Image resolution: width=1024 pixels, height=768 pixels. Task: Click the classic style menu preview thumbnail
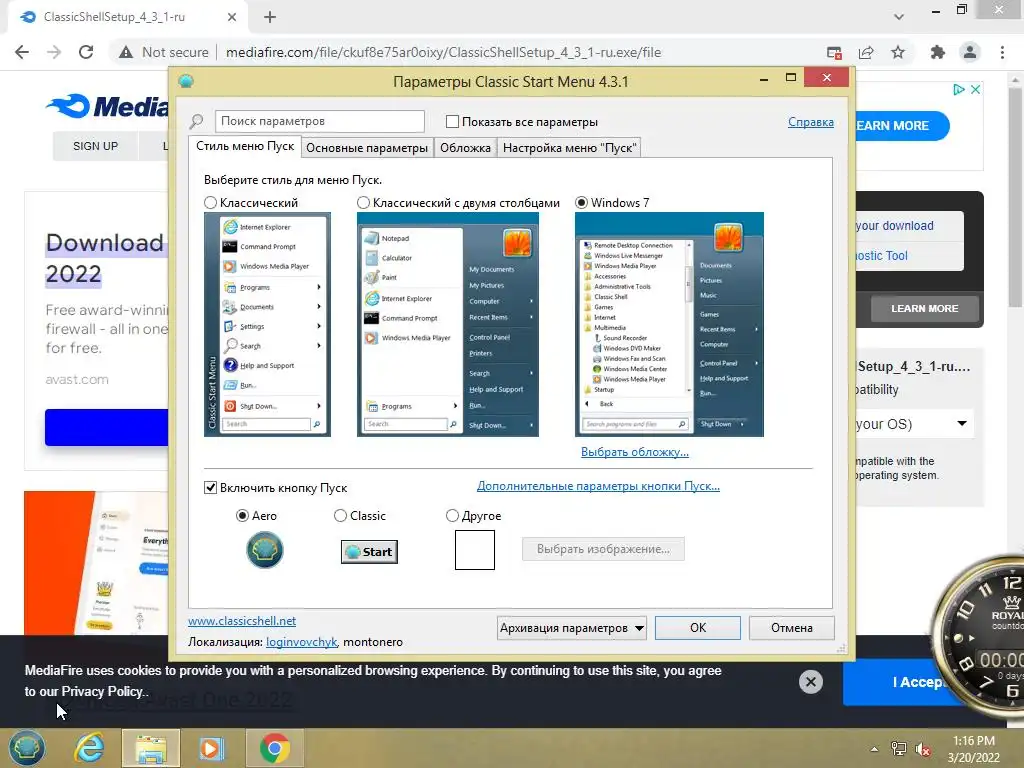[267, 325]
